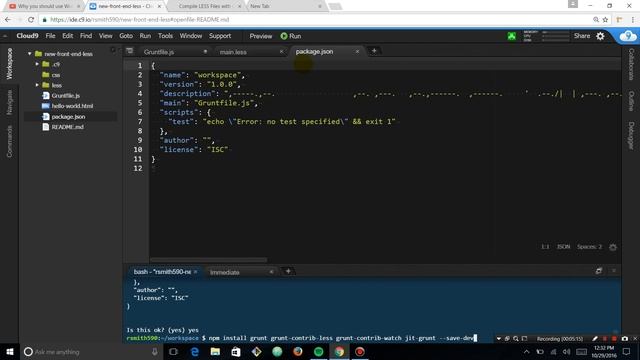
Task: Switch to the Immediate console tab
Action: 224,272
